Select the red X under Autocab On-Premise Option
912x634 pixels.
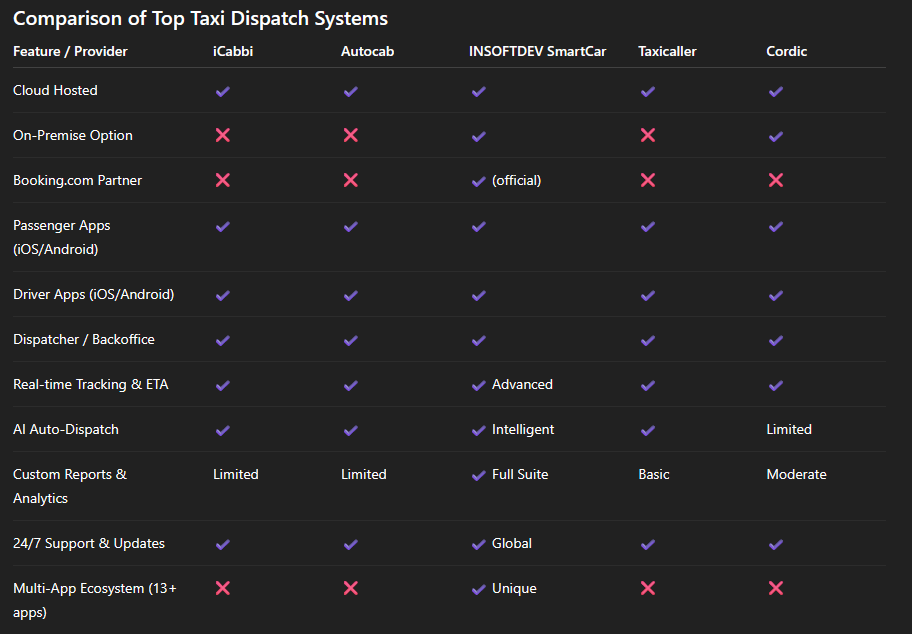click(350, 135)
